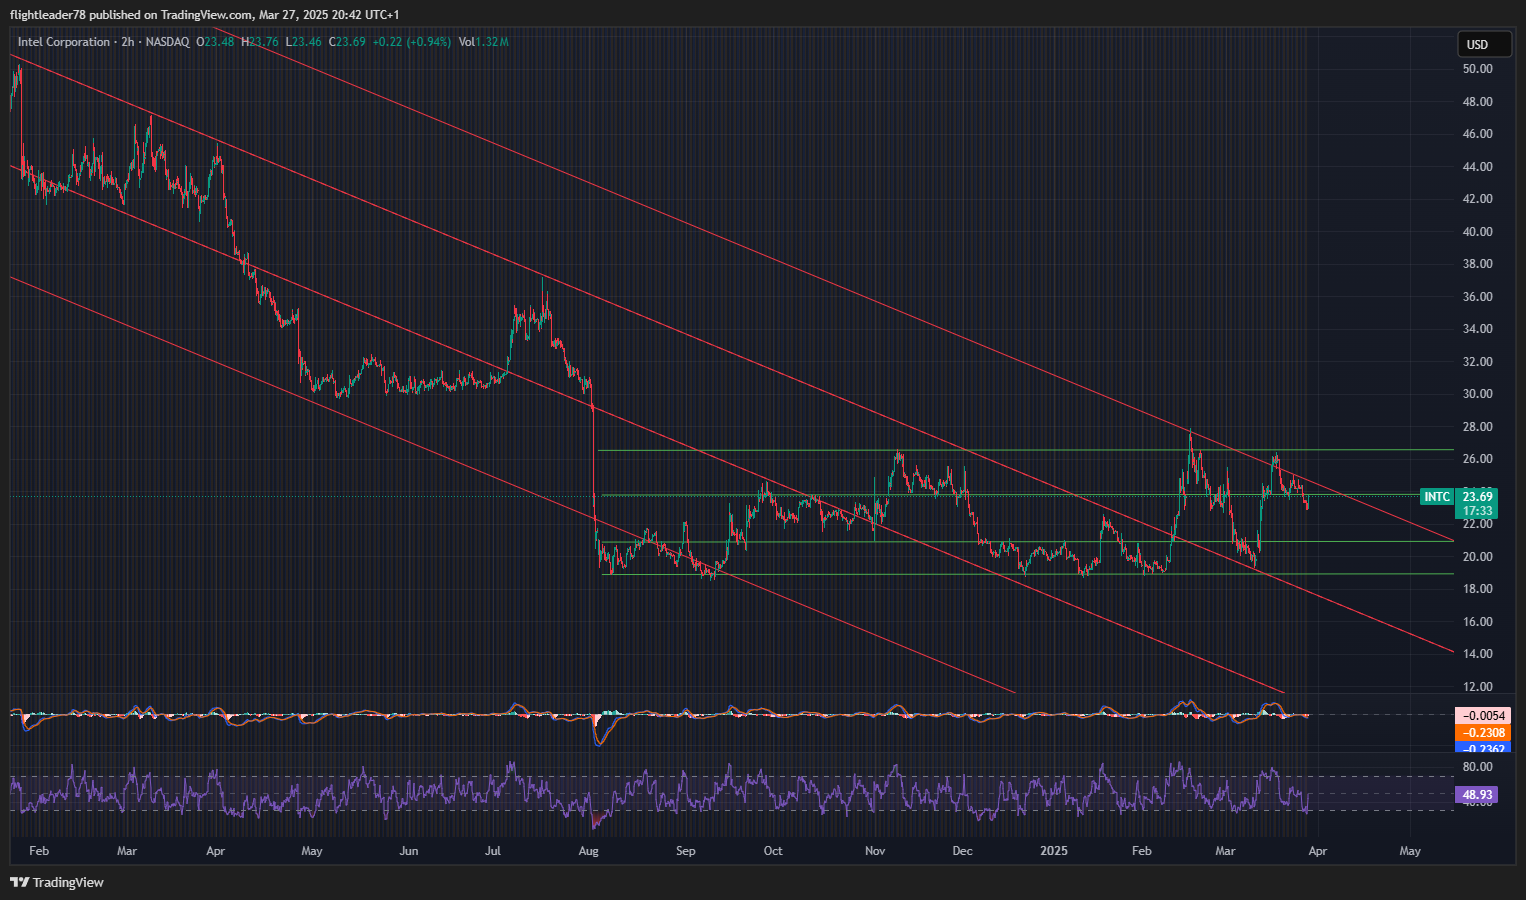Click the 2025 year label on time axis
This screenshot has width=1526, height=900.
[x=1054, y=851]
